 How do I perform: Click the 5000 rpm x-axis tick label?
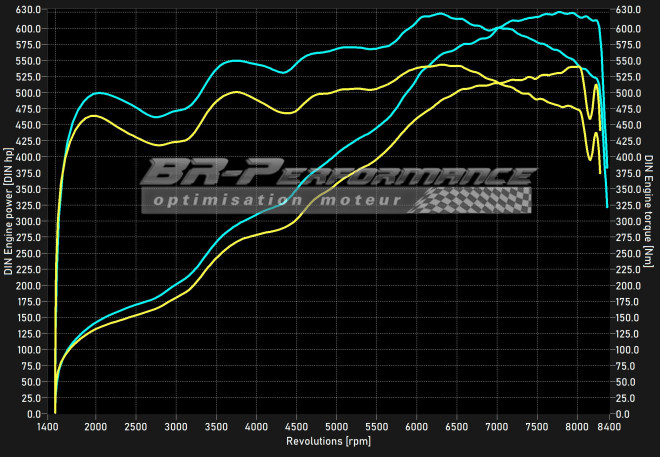coord(337,425)
